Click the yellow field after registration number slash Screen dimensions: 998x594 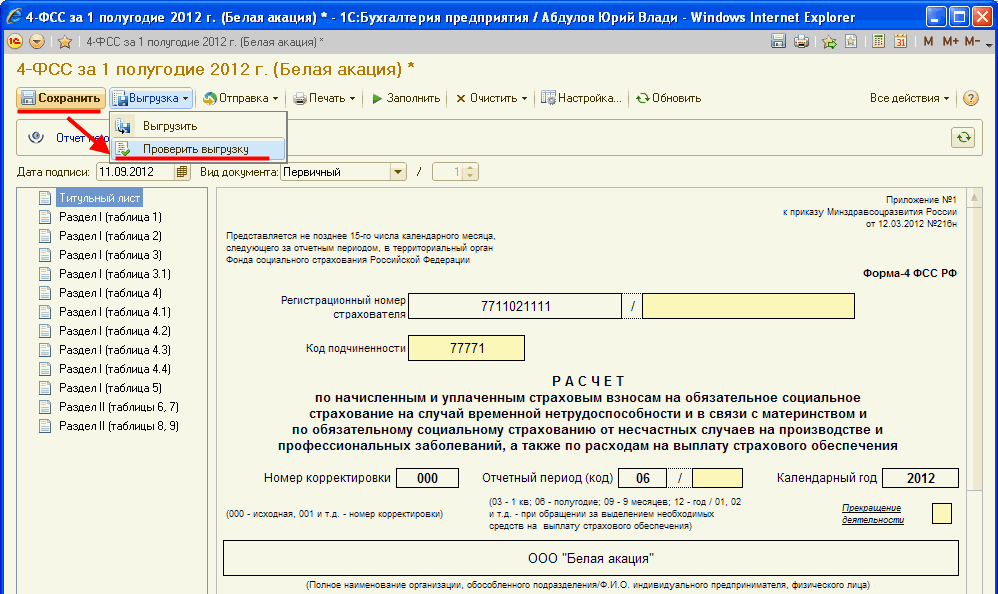click(x=748, y=306)
